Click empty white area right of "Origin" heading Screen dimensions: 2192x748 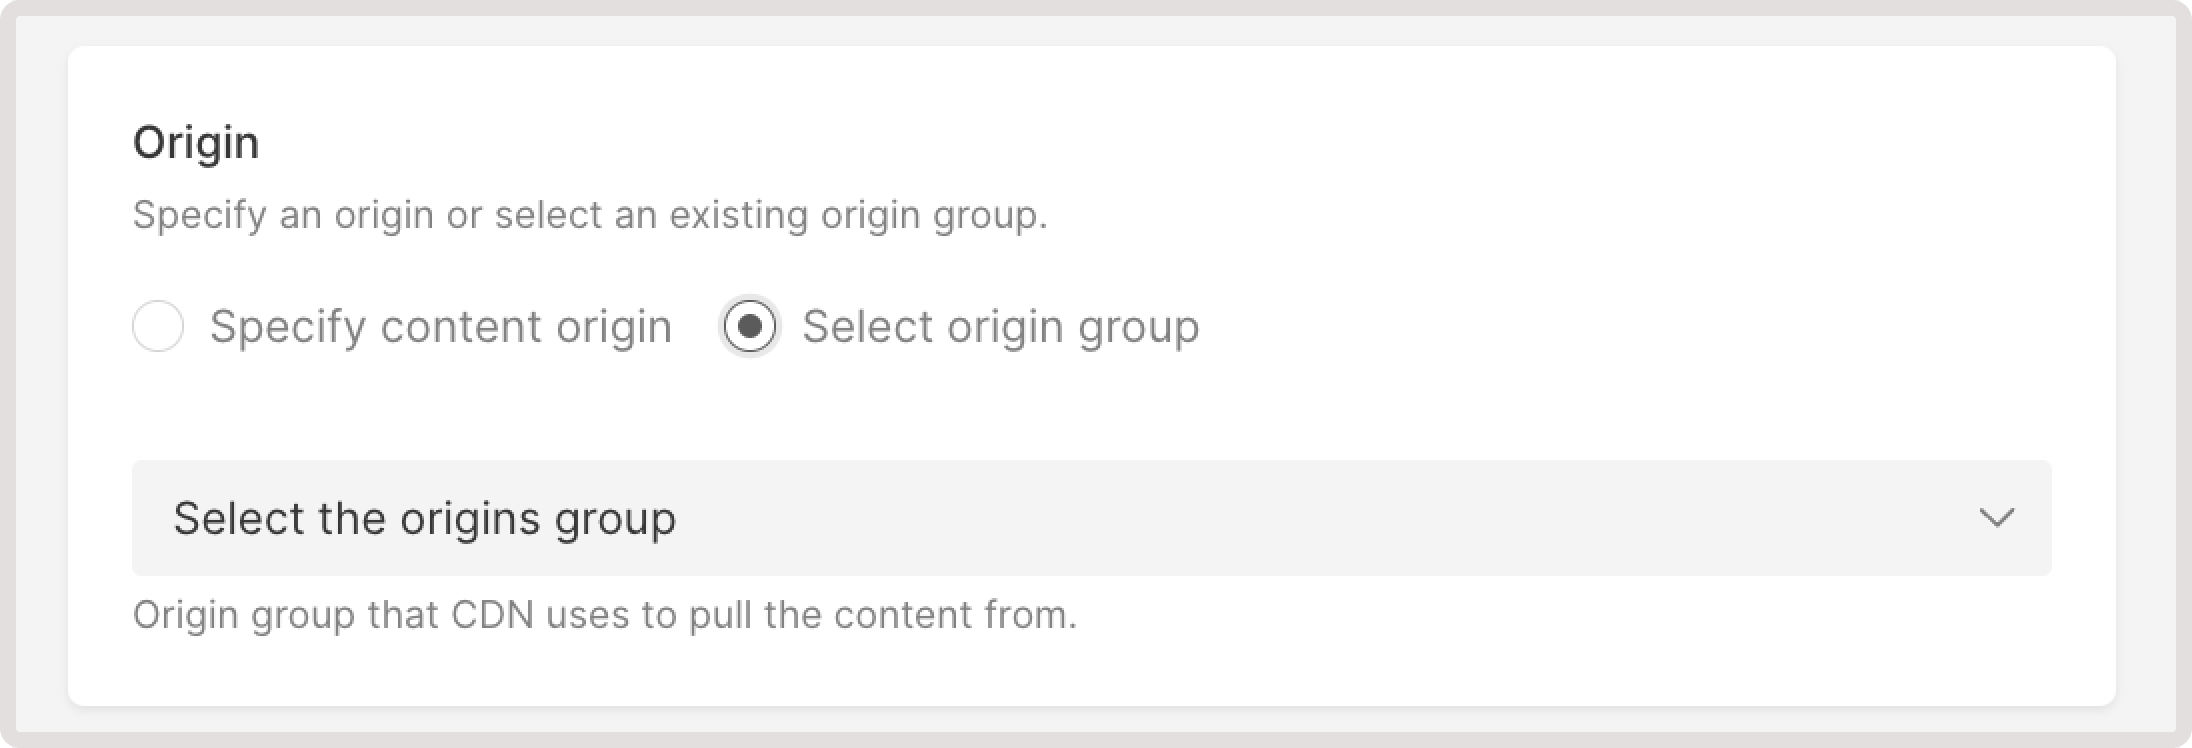1100,142
